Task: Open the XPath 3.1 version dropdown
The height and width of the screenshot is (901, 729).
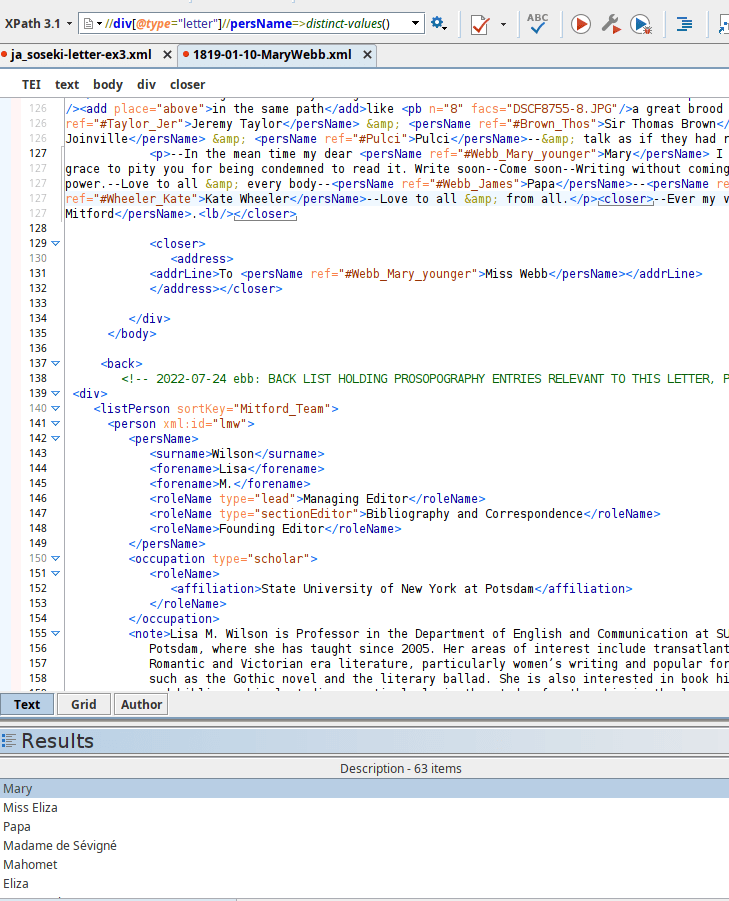Action: tap(38, 24)
